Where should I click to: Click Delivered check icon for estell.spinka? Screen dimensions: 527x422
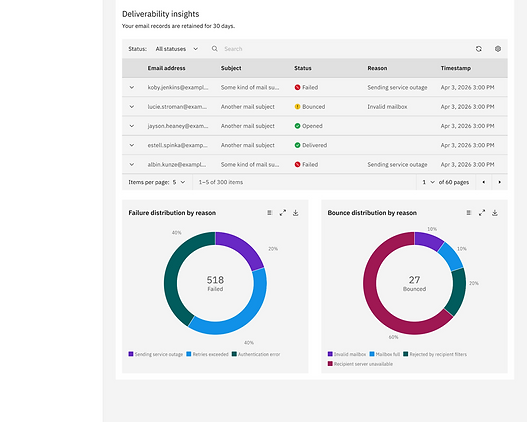tap(297, 145)
